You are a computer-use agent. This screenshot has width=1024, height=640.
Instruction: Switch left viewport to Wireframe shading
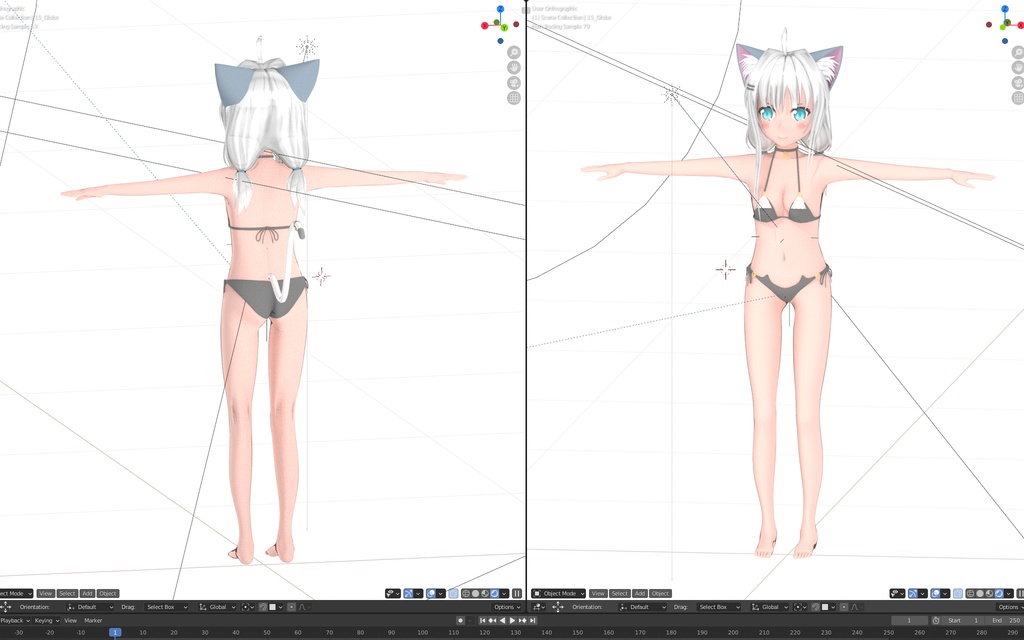click(x=465, y=593)
